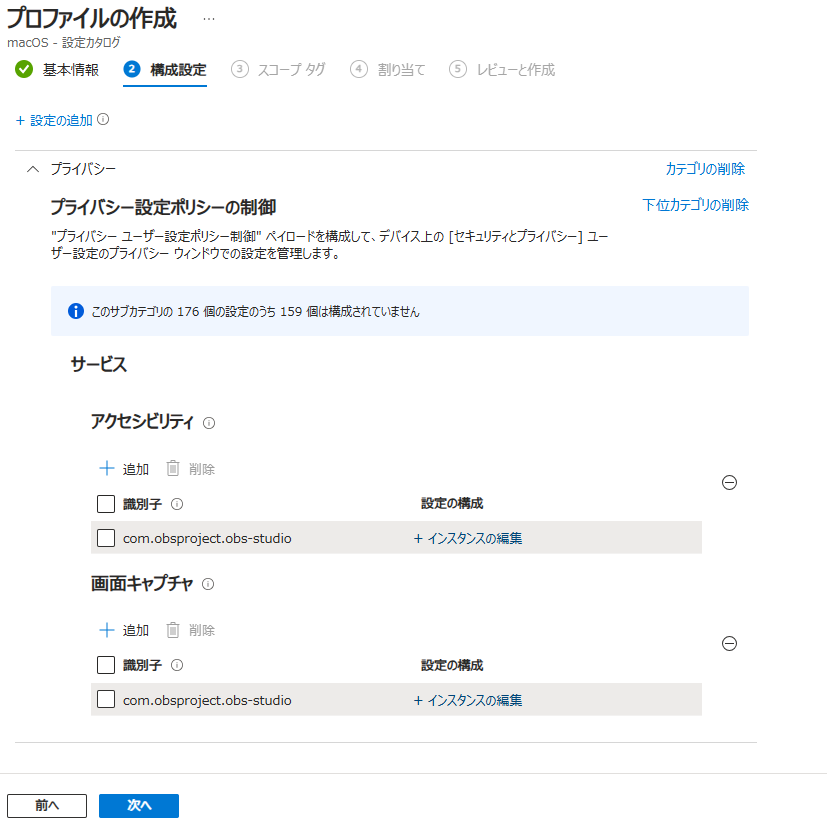Click plus 追加 under アクセシビリティ

coord(124,469)
